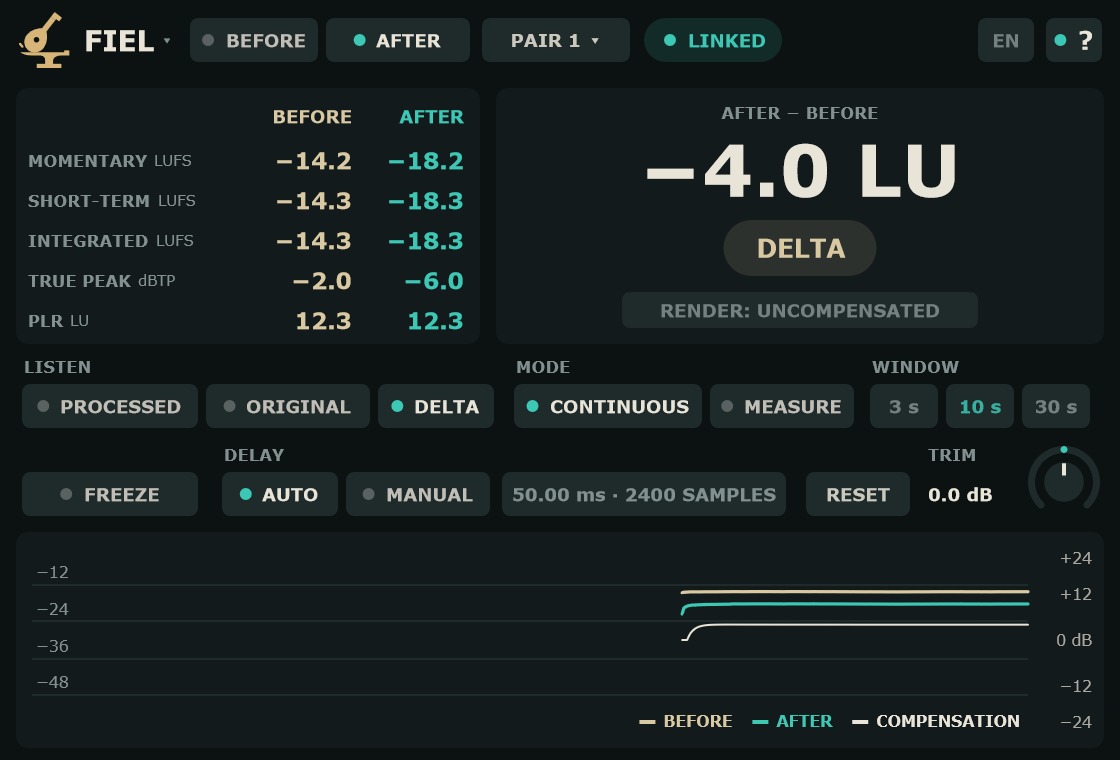Click the COMPENSATION legend entry

point(936,721)
